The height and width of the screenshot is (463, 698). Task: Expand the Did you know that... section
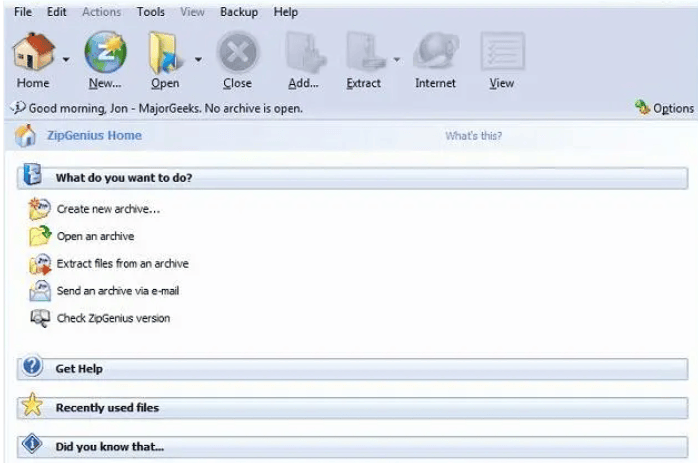tap(353, 447)
